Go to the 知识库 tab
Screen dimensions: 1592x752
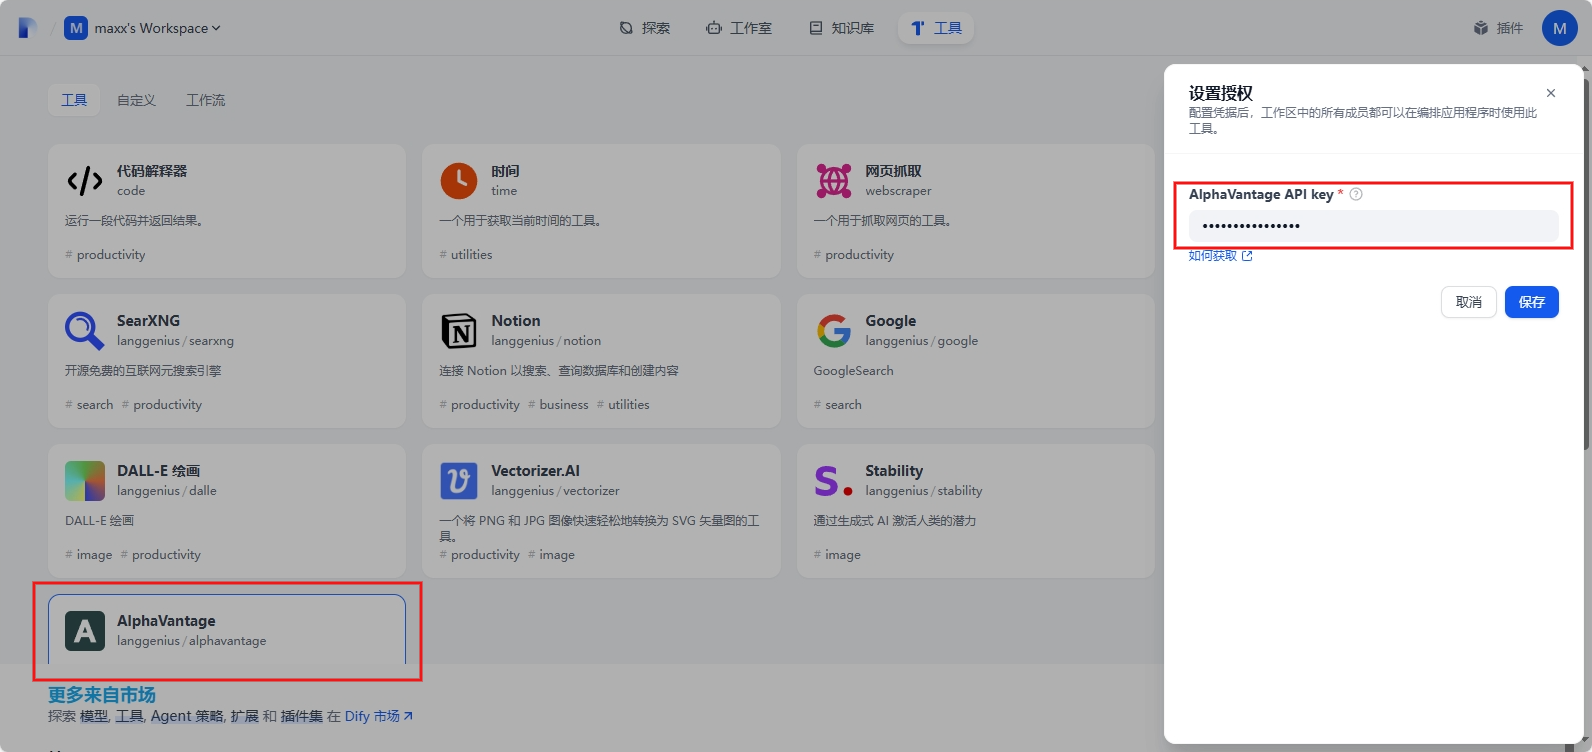[842, 28]
